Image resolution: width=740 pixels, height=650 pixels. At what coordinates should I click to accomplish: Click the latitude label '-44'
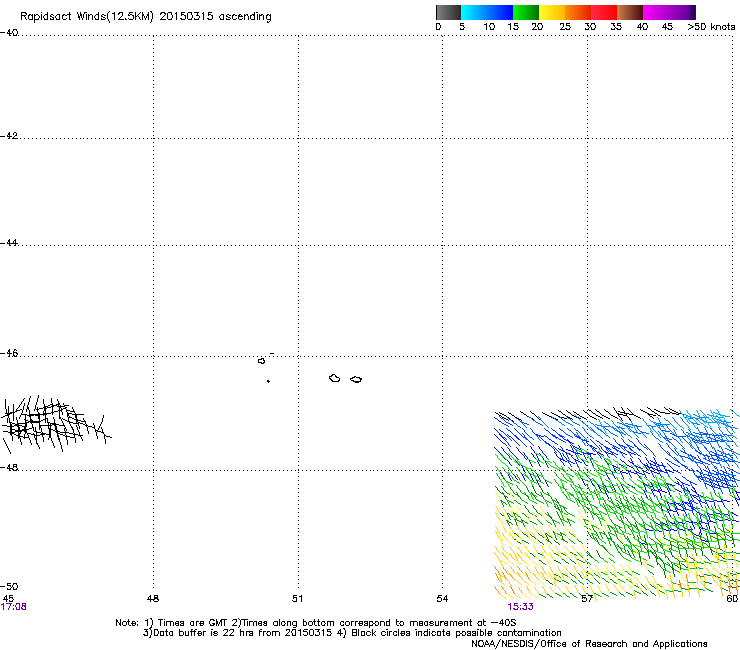point(9,243)
